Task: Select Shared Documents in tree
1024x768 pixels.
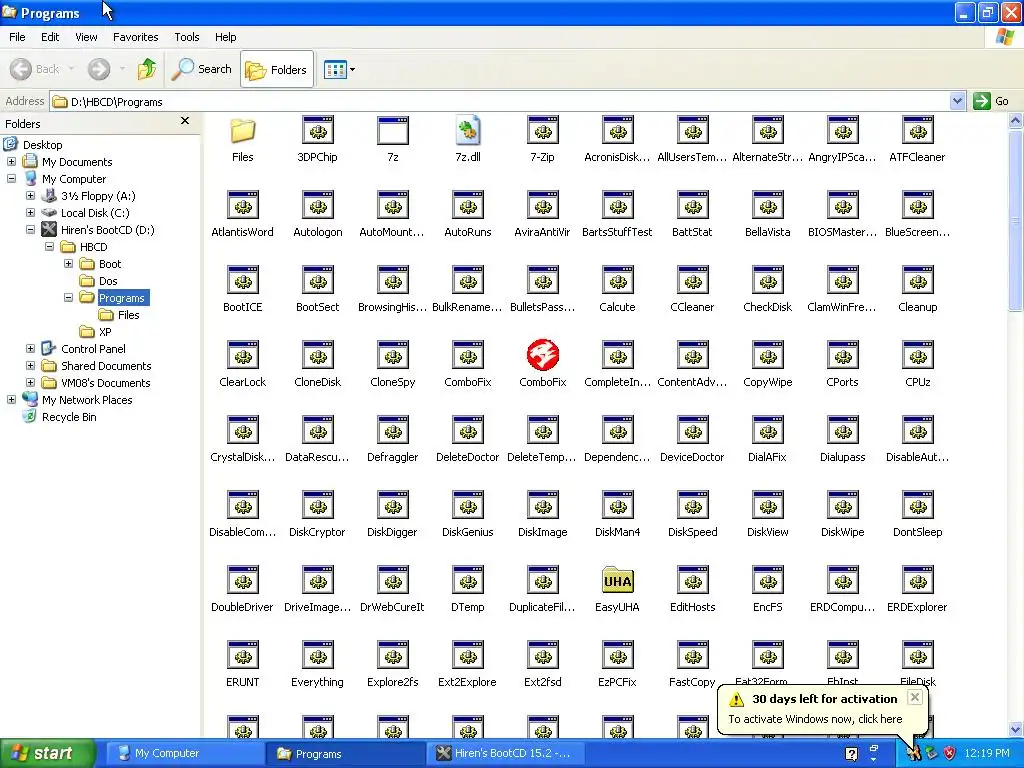Action: coord(106,366)
